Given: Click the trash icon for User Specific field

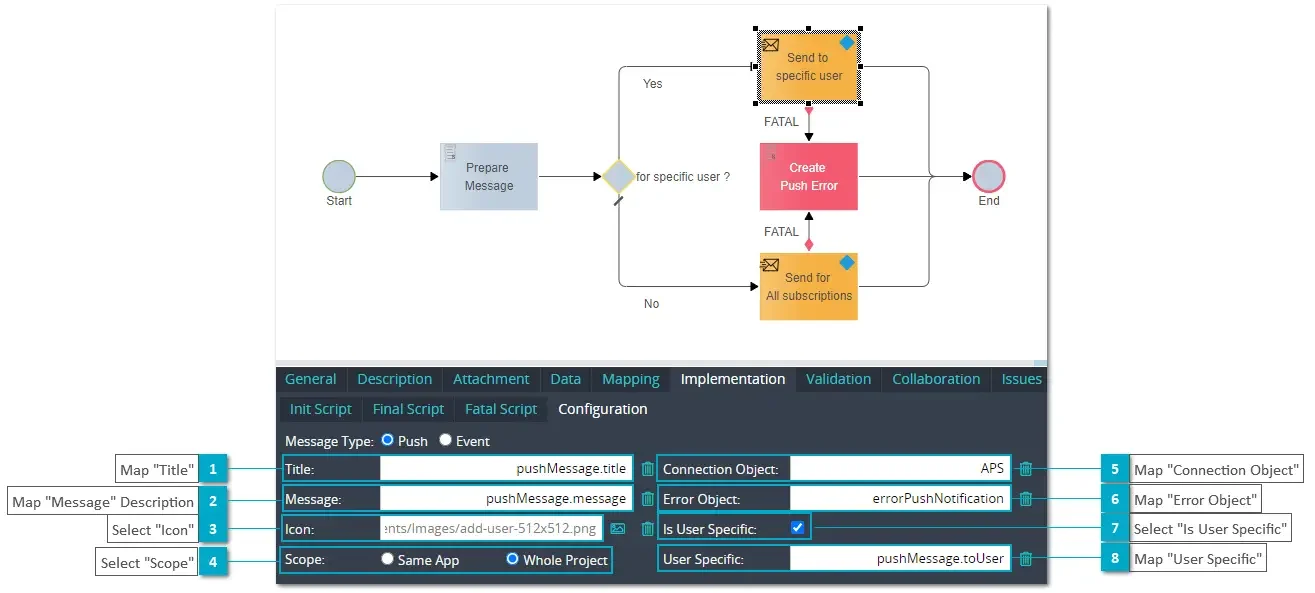Looking at the screenshot, I should pos(1025,559).
